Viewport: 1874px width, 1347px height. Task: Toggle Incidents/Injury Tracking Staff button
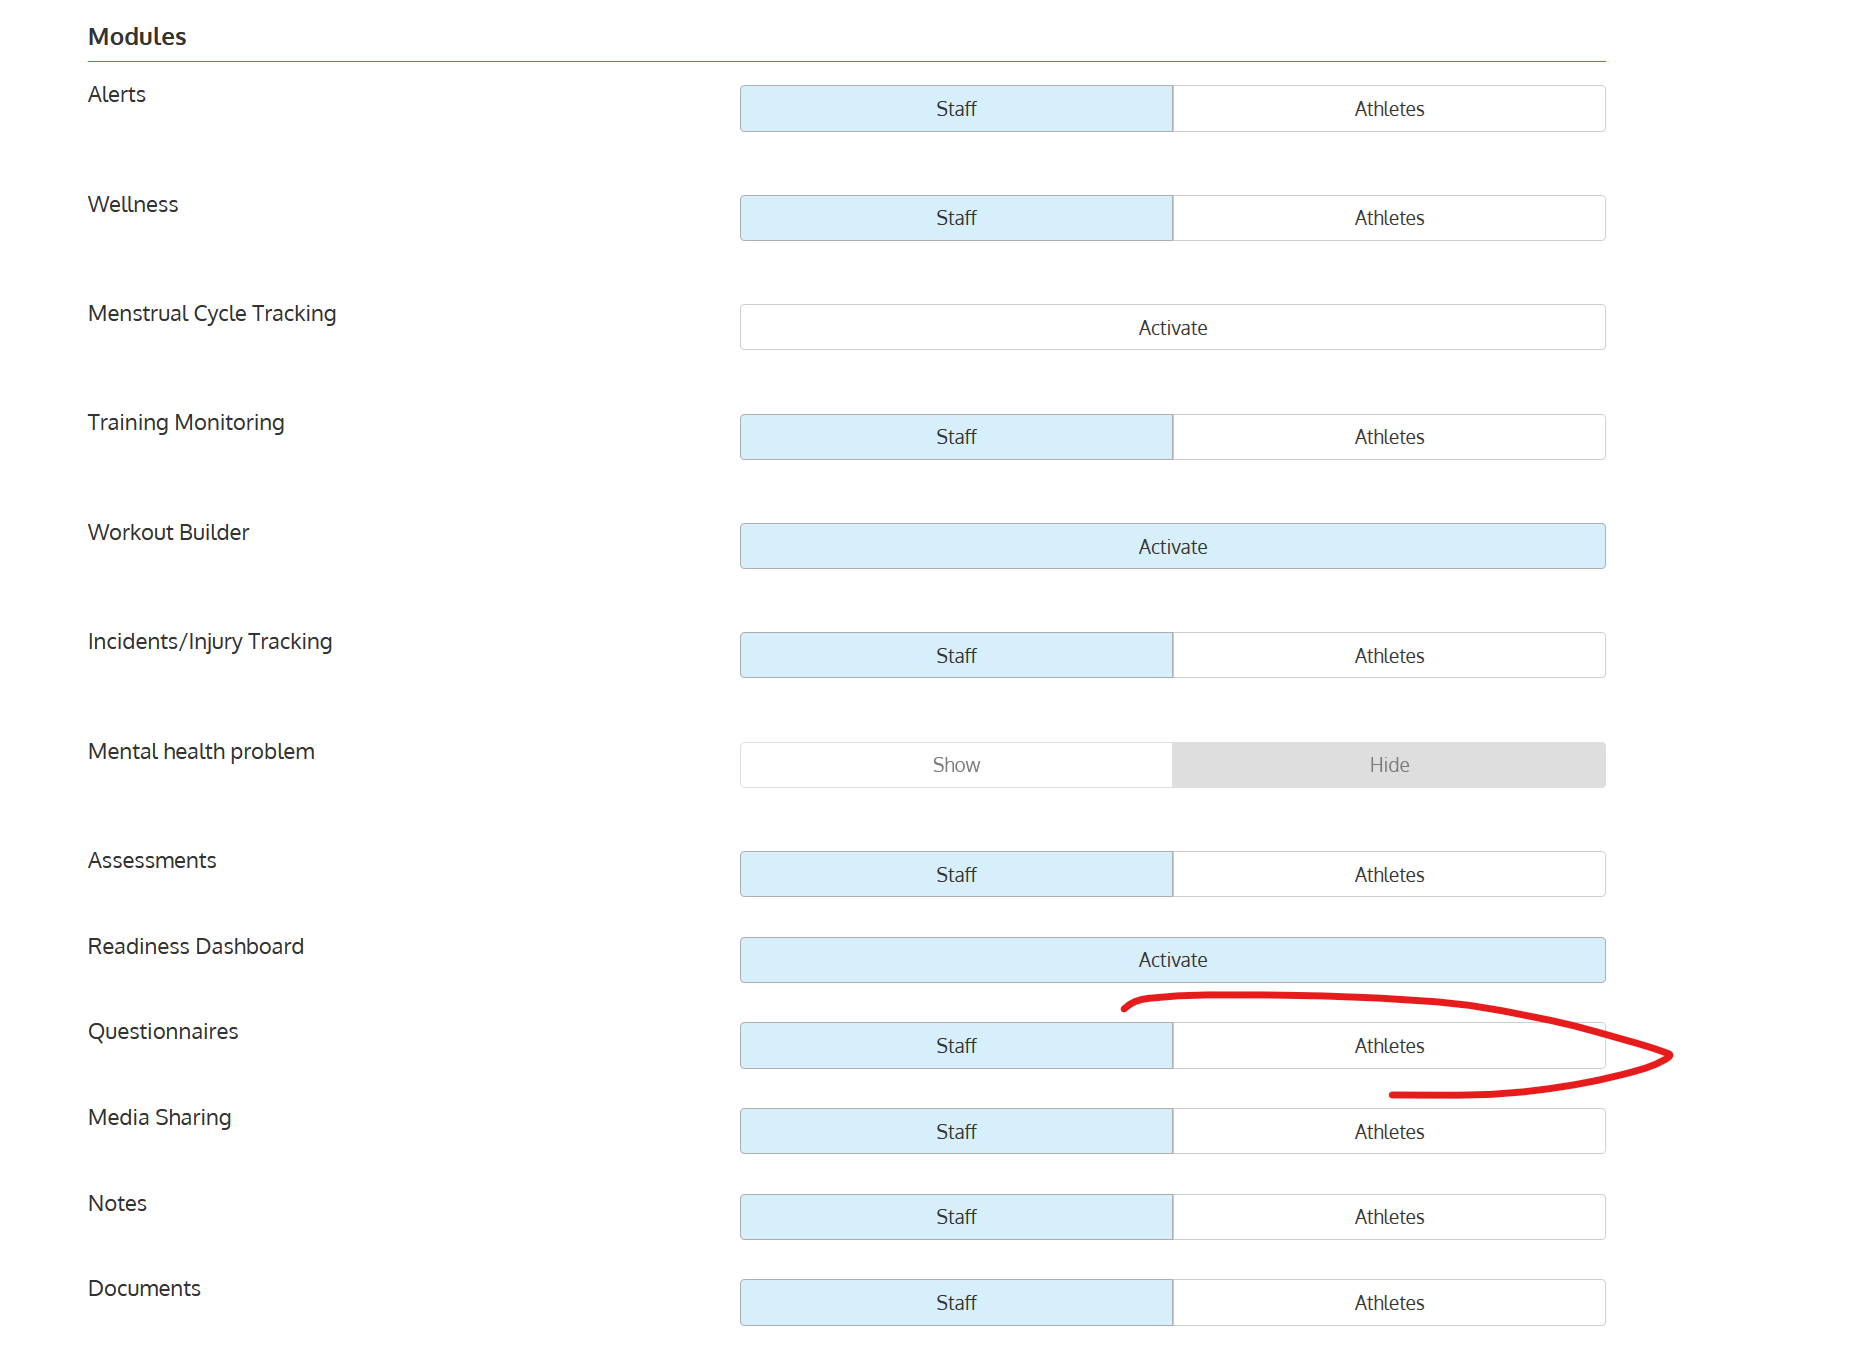pyautogui.click(x=956, y=656)
